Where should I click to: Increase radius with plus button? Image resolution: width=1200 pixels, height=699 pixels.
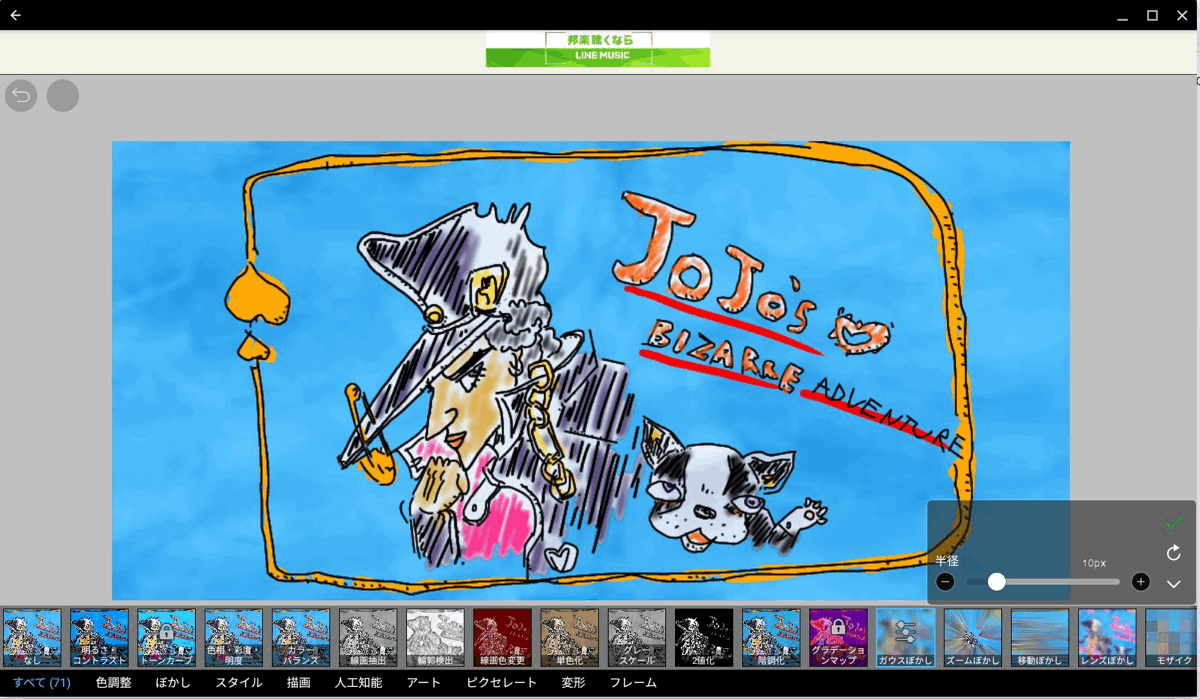[x=1140, y=582]
